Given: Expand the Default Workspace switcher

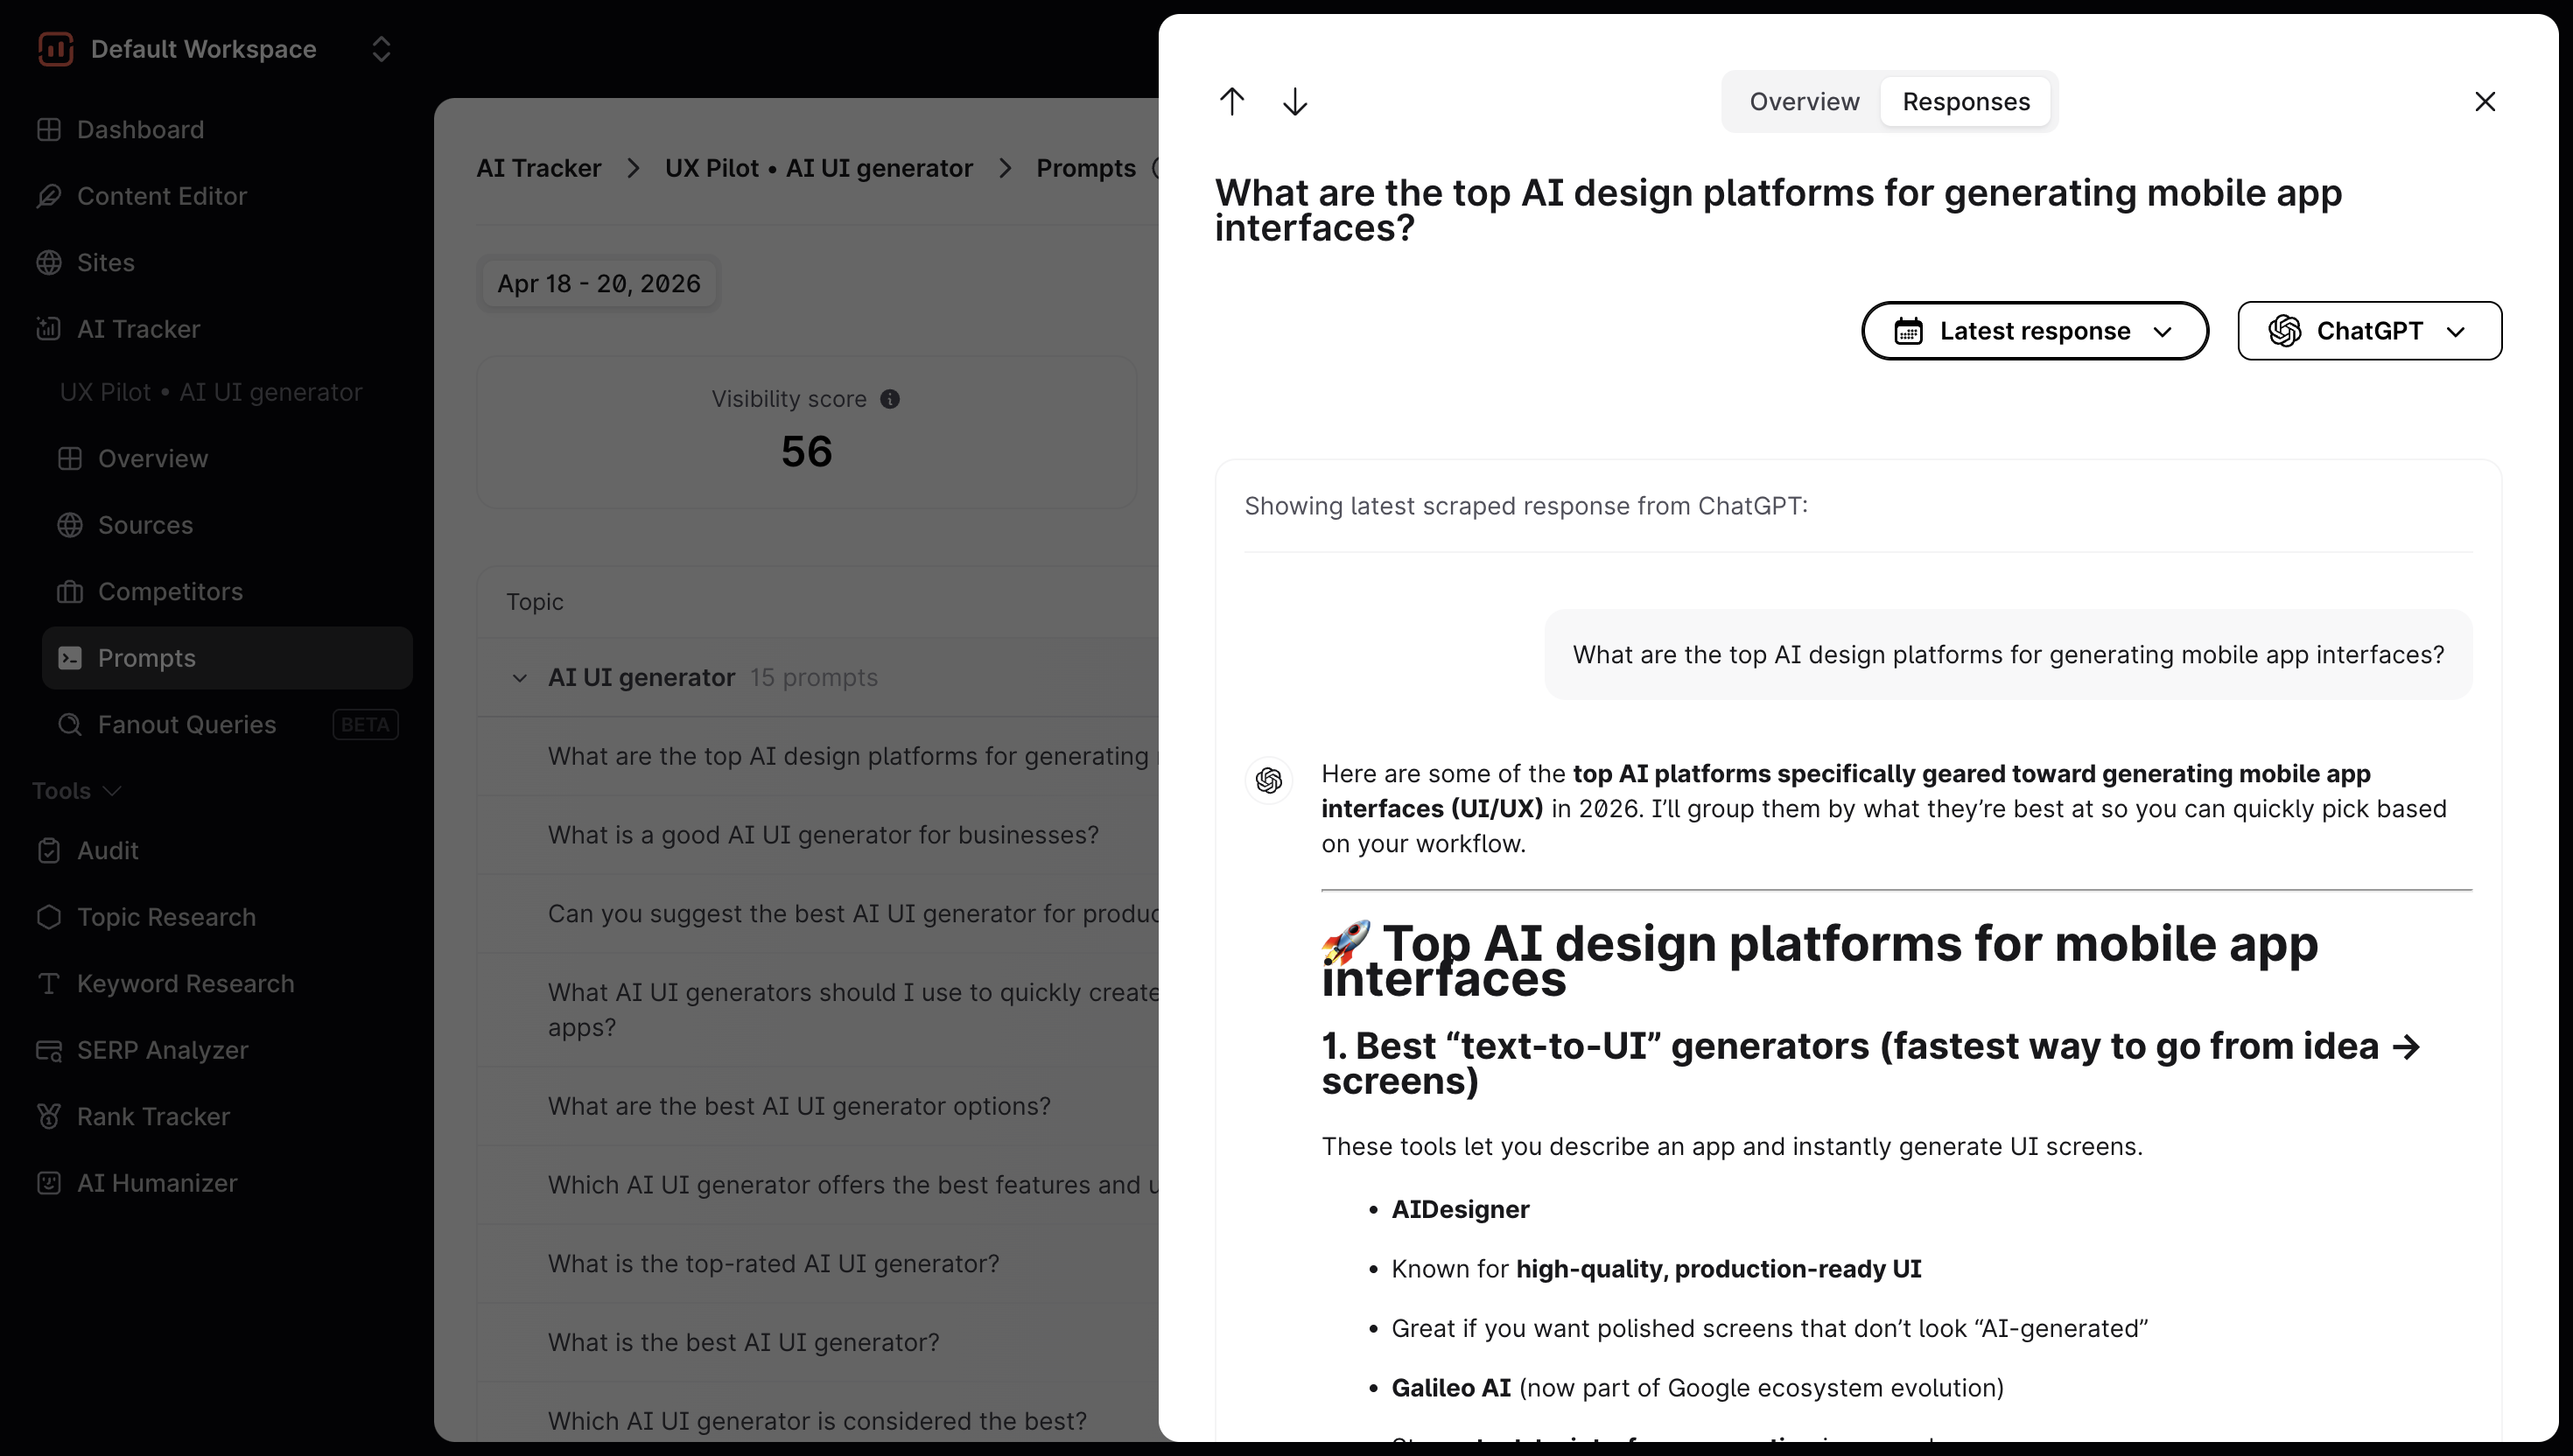Looking at the screenshot, I should [x=381, y=49].
